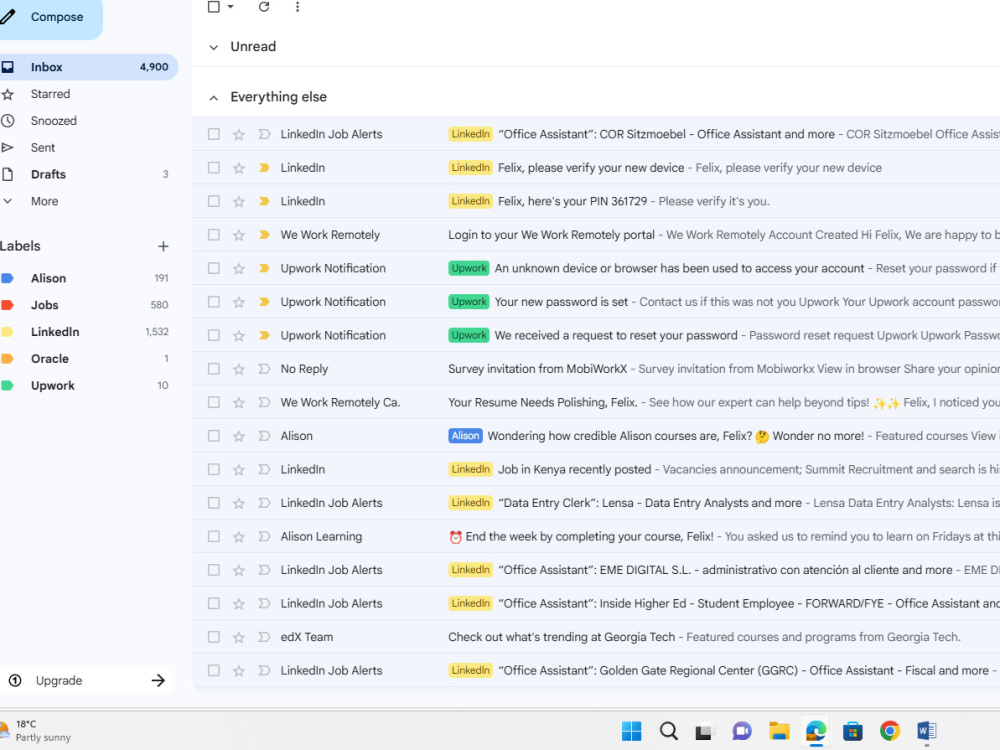Refresh the inbox with the reload icon
The height and width of the screenshot is (750, 1000).
point(264,7)
